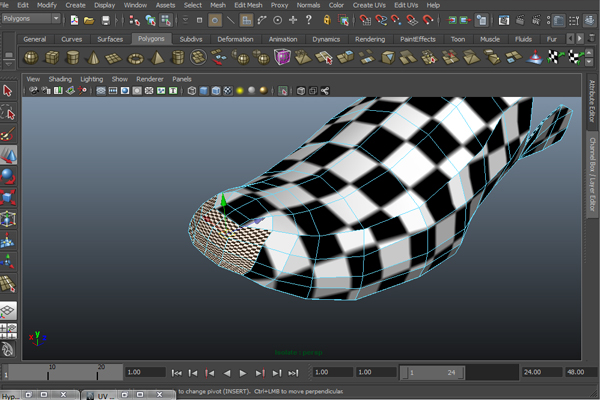Open the Shading panel menu

(60, 79)
